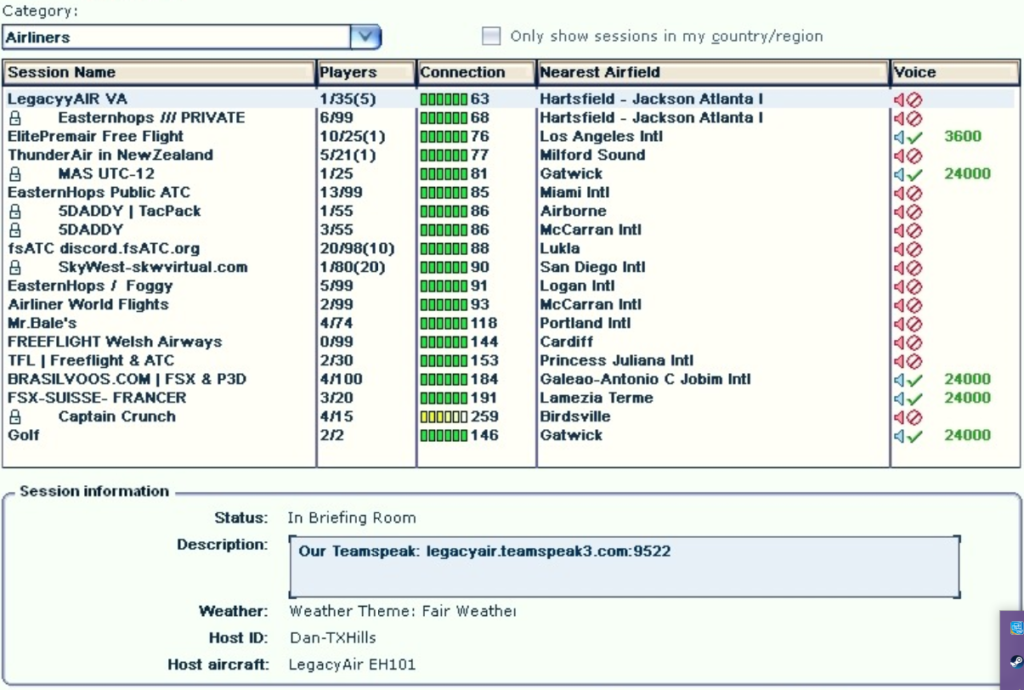Click Birdsville airfield cell
This screenshot has width=1024, height=690.
pyautogui.click(x=575, y=416)
